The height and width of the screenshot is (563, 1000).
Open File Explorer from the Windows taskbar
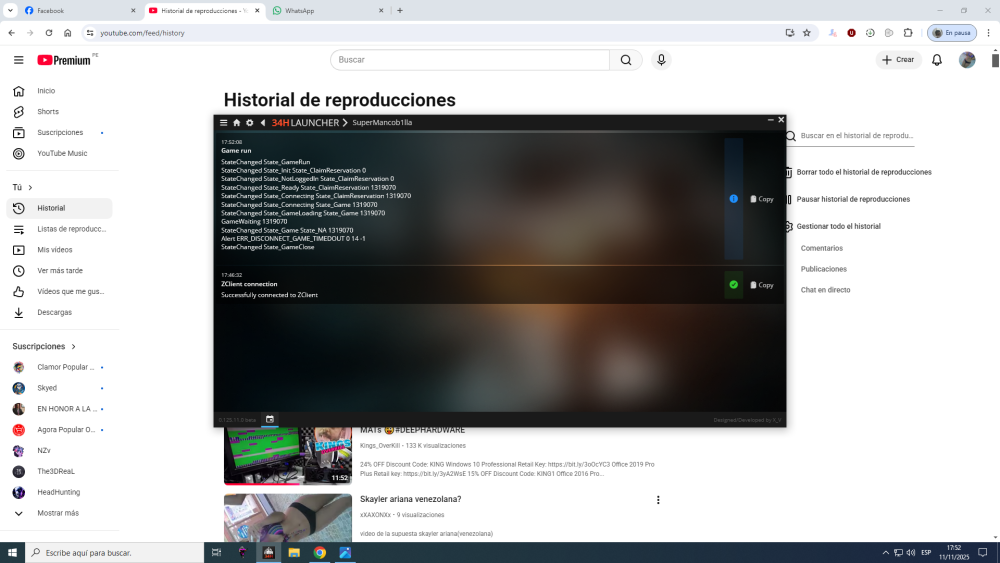(294, 552)
